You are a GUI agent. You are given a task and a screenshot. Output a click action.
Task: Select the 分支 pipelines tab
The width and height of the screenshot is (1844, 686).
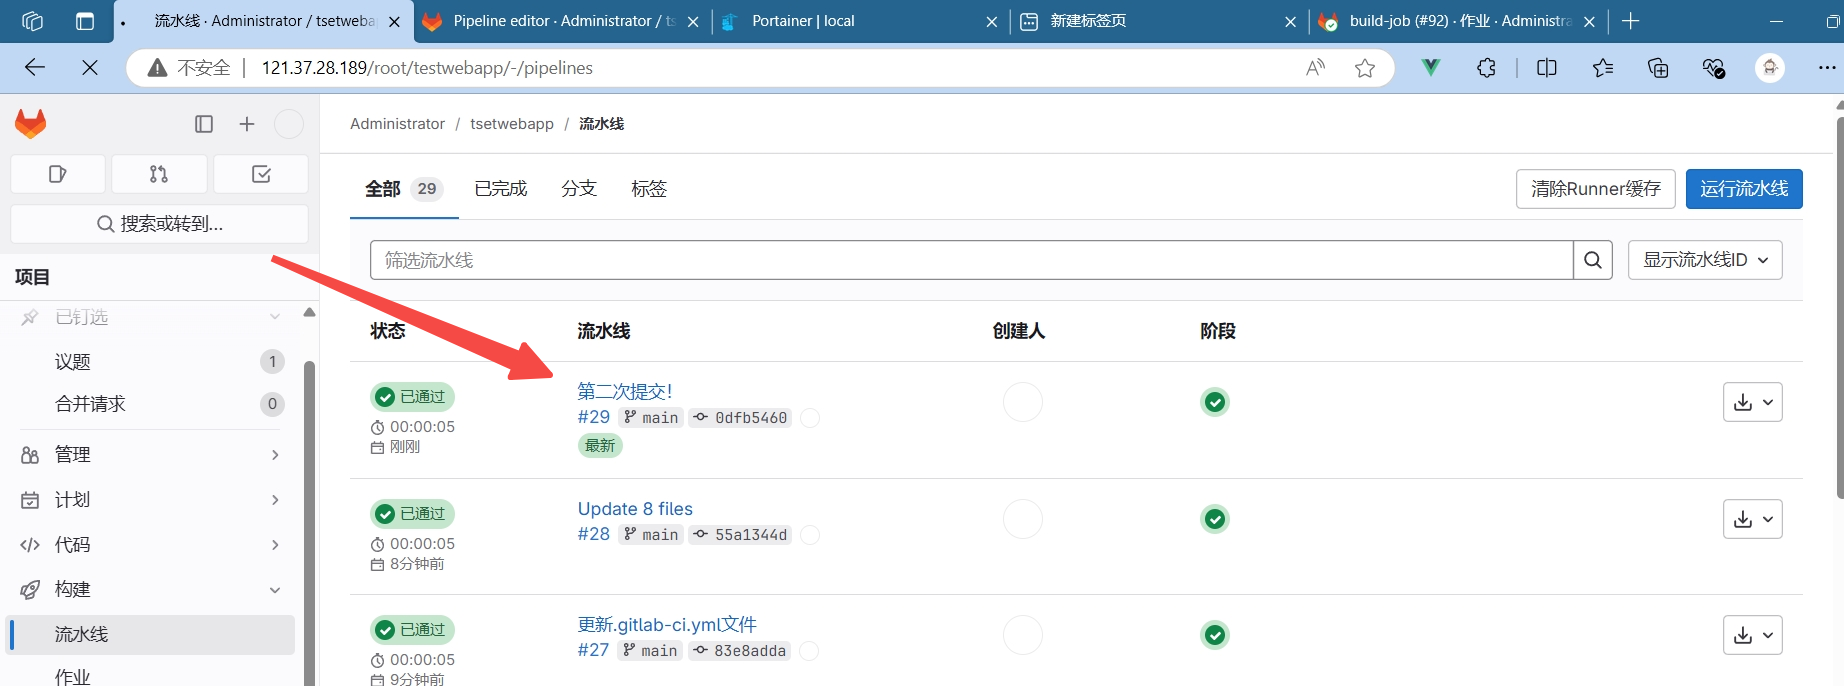coord(579,189)
